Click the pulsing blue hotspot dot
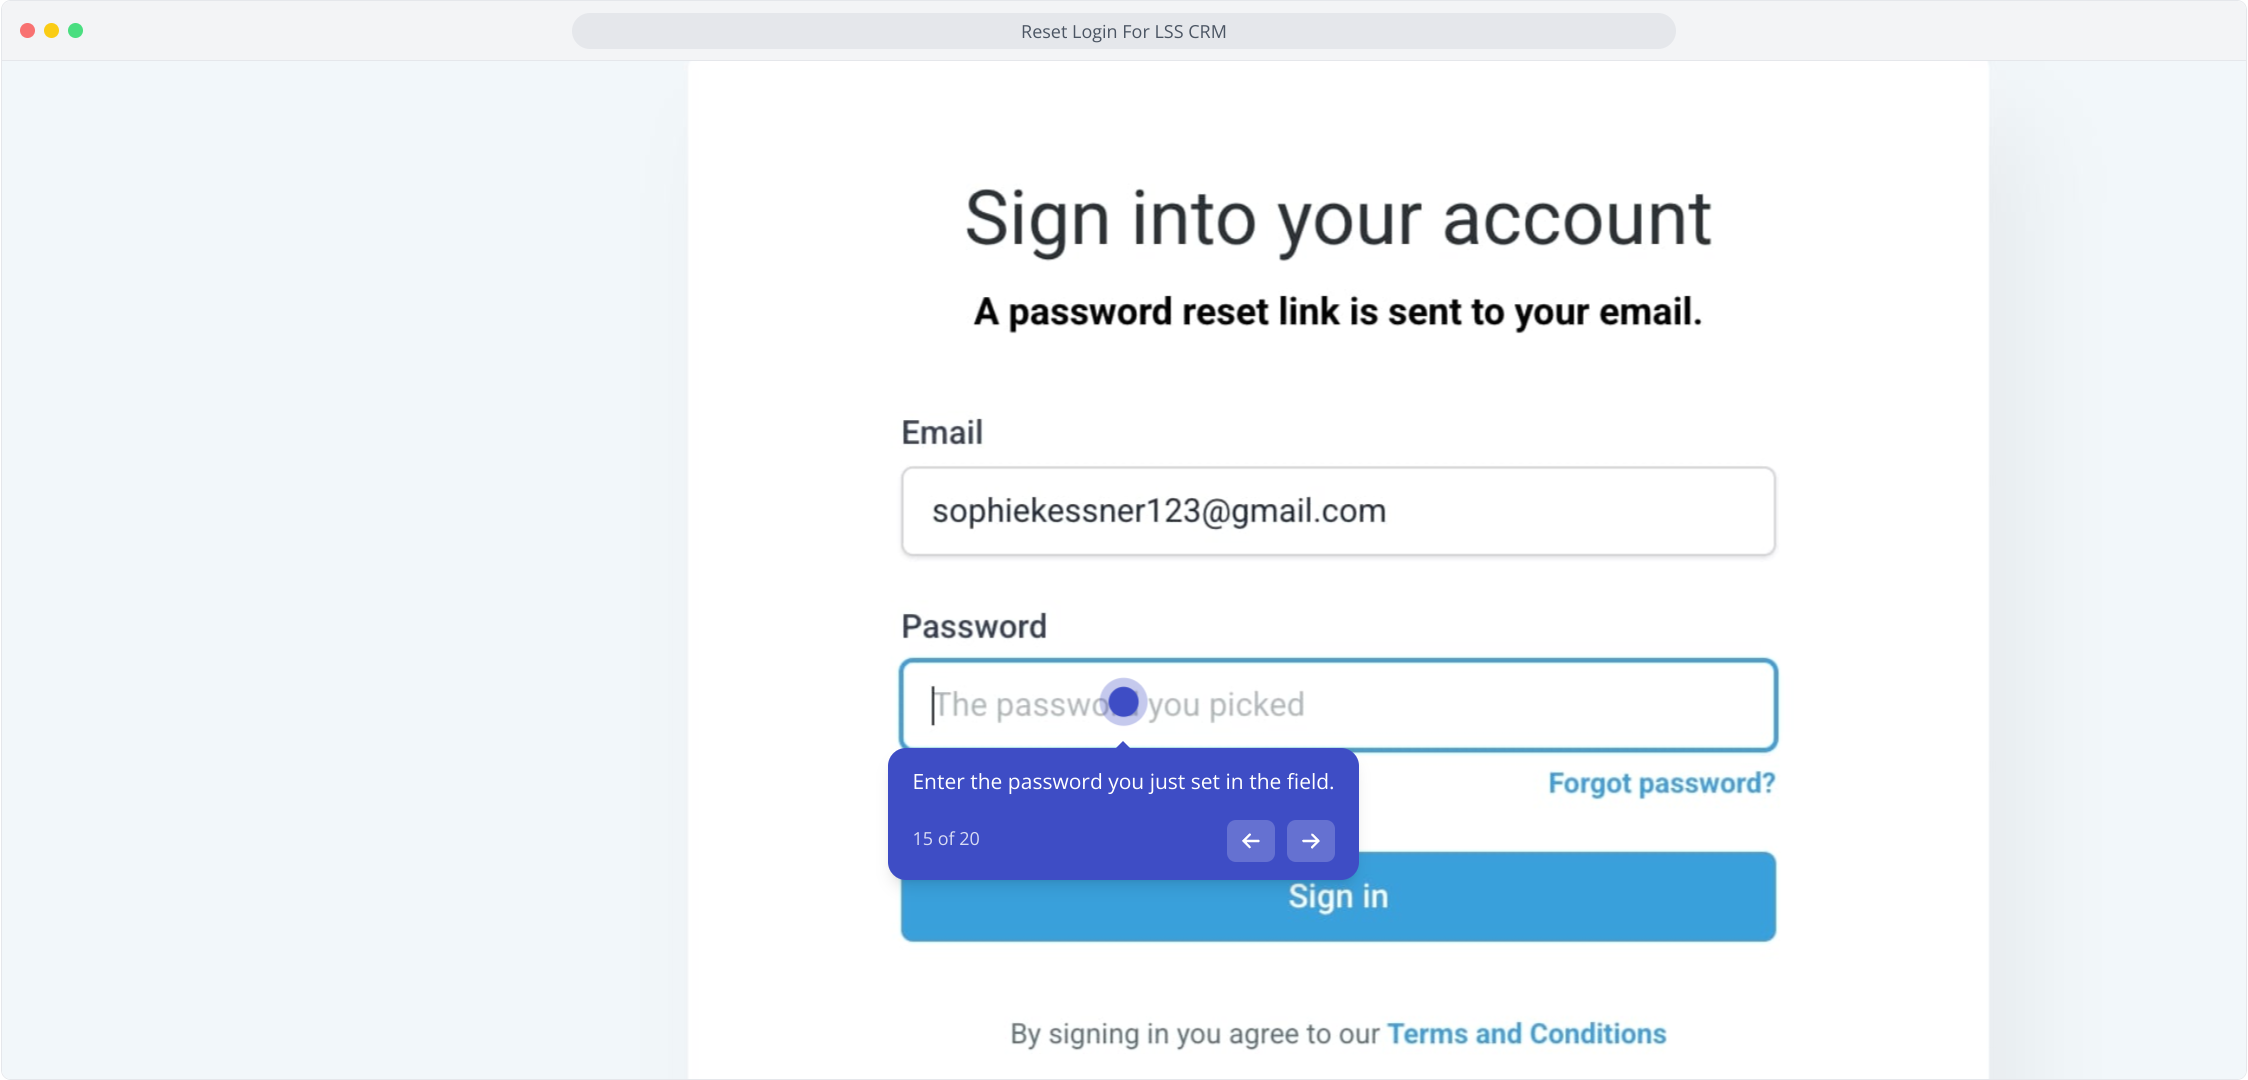This screenshot has width=2248, height=1080. coord(1123,702)
